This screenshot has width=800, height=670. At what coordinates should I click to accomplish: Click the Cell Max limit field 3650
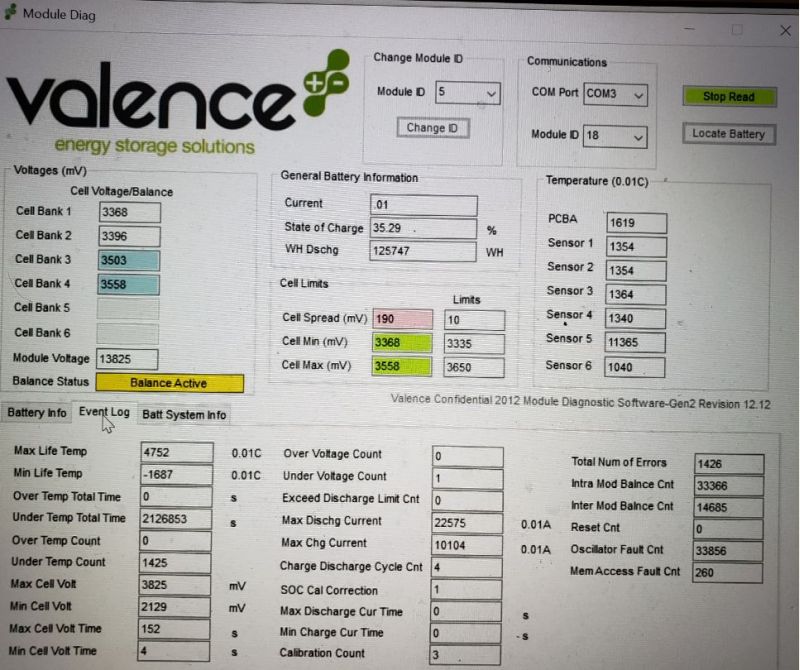coord(474,367)
